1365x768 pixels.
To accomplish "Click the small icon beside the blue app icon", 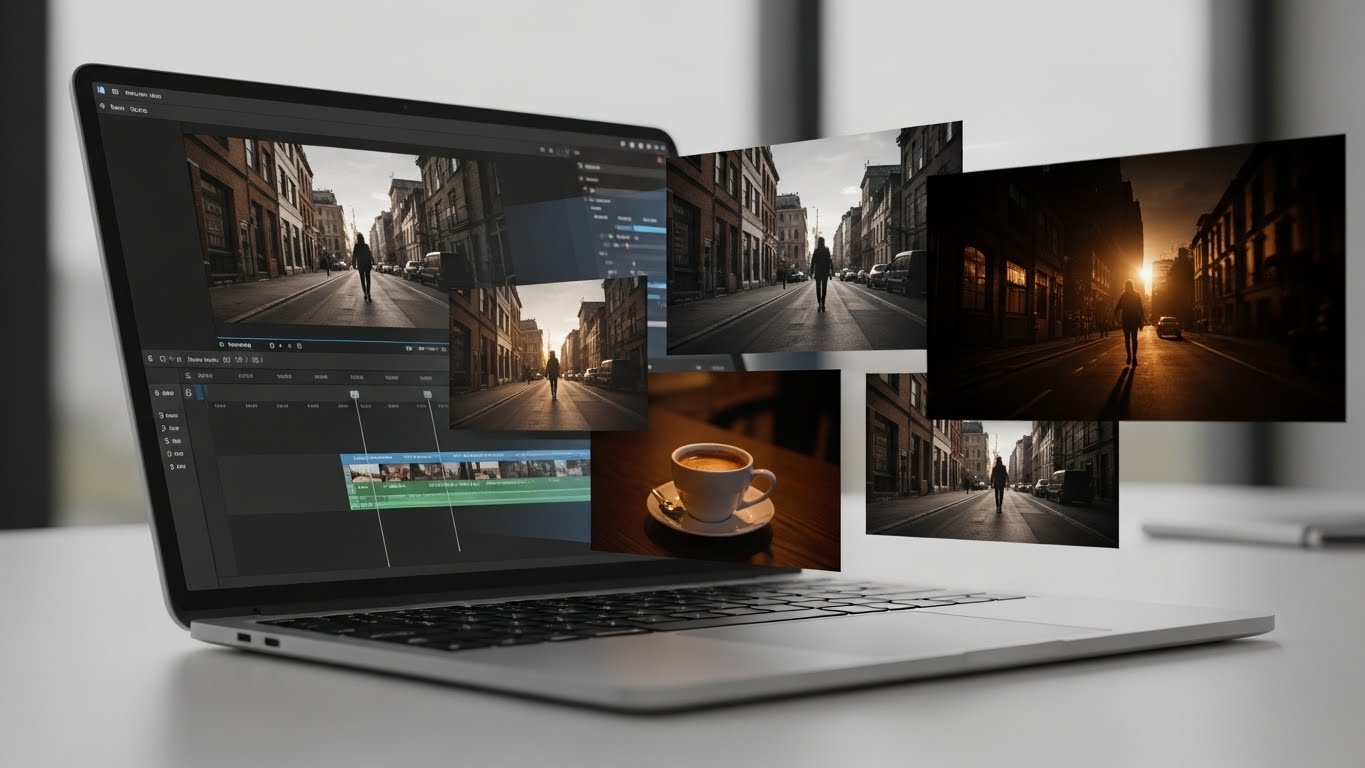I will (113, 92).
